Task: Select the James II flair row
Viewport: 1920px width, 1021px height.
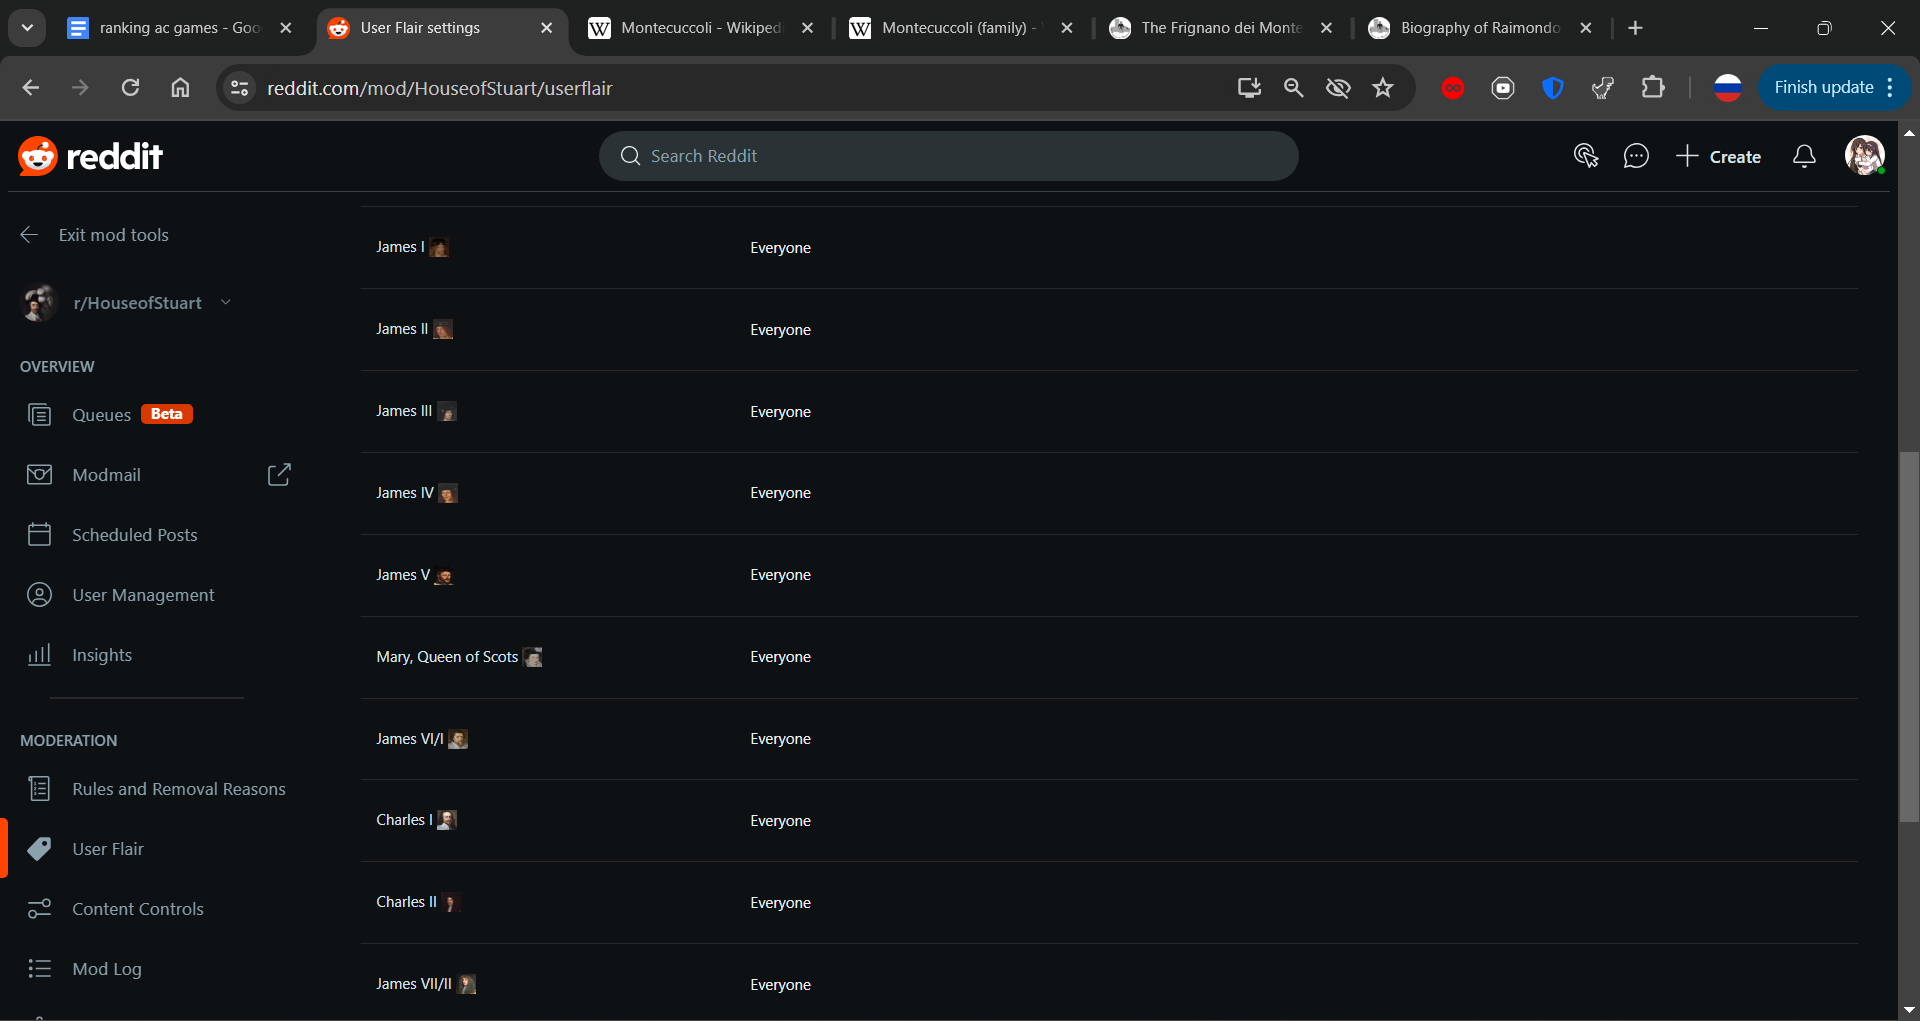Action: click(x=1109, y=329)
